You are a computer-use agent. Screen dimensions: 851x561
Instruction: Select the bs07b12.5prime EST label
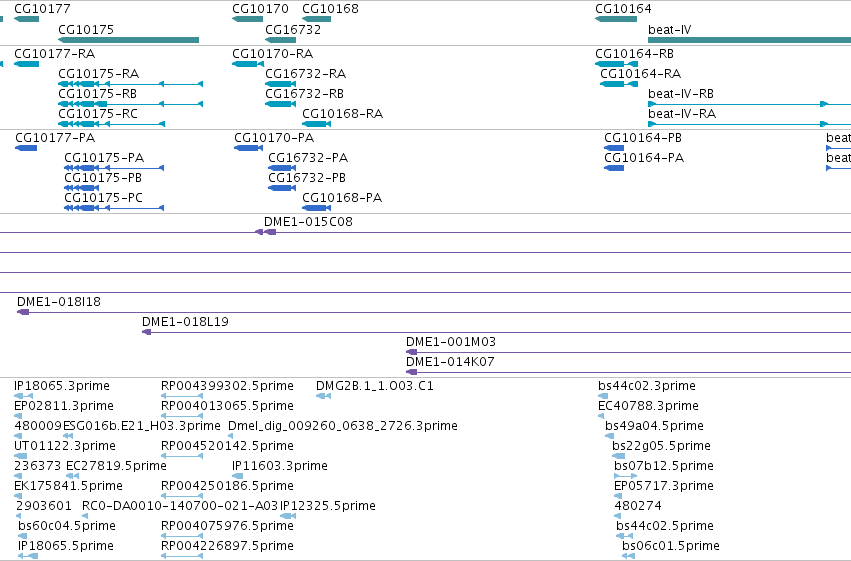[664, 467]
